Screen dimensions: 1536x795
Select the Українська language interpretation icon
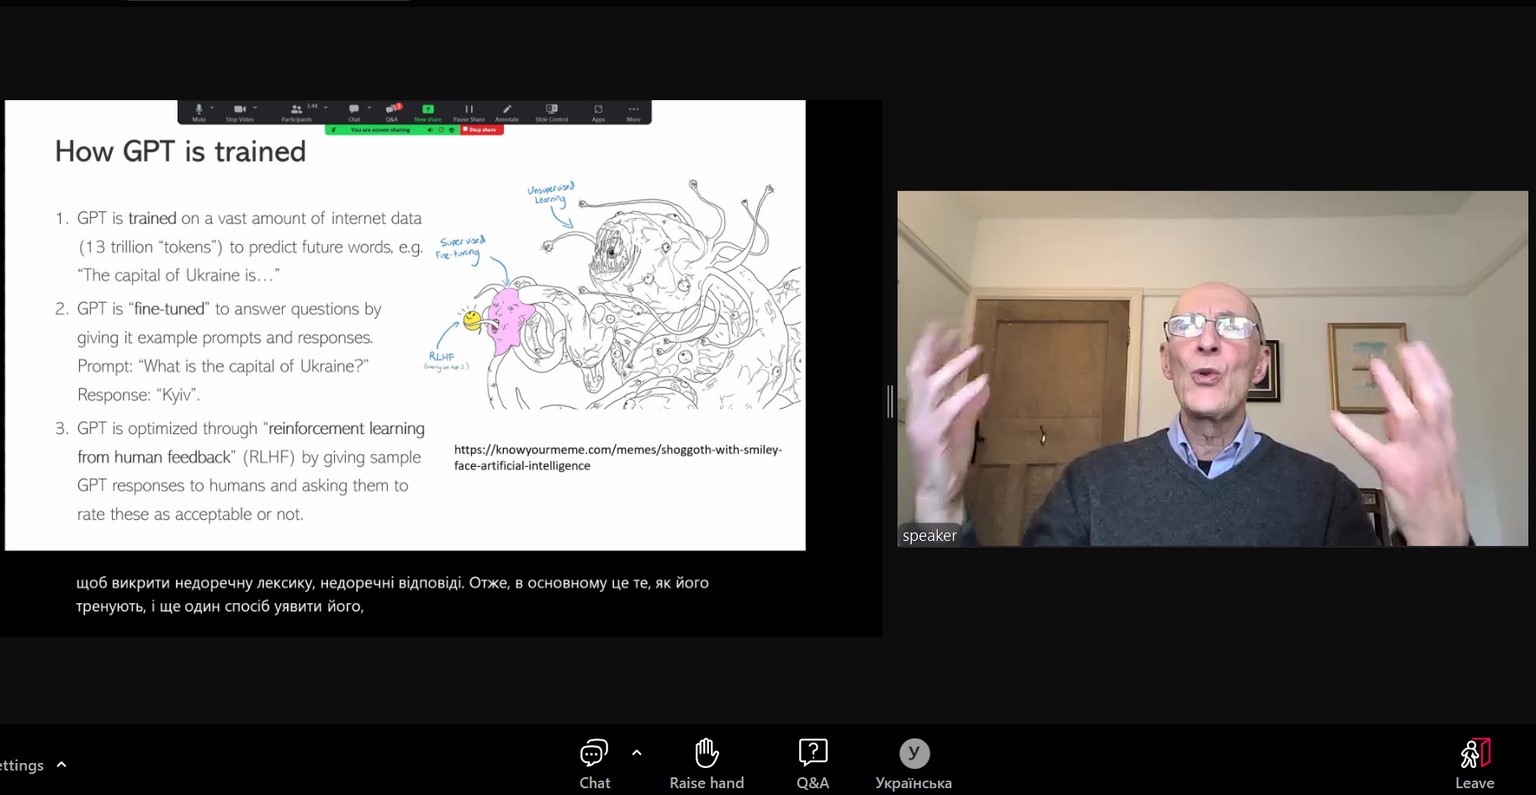point(913,764)
